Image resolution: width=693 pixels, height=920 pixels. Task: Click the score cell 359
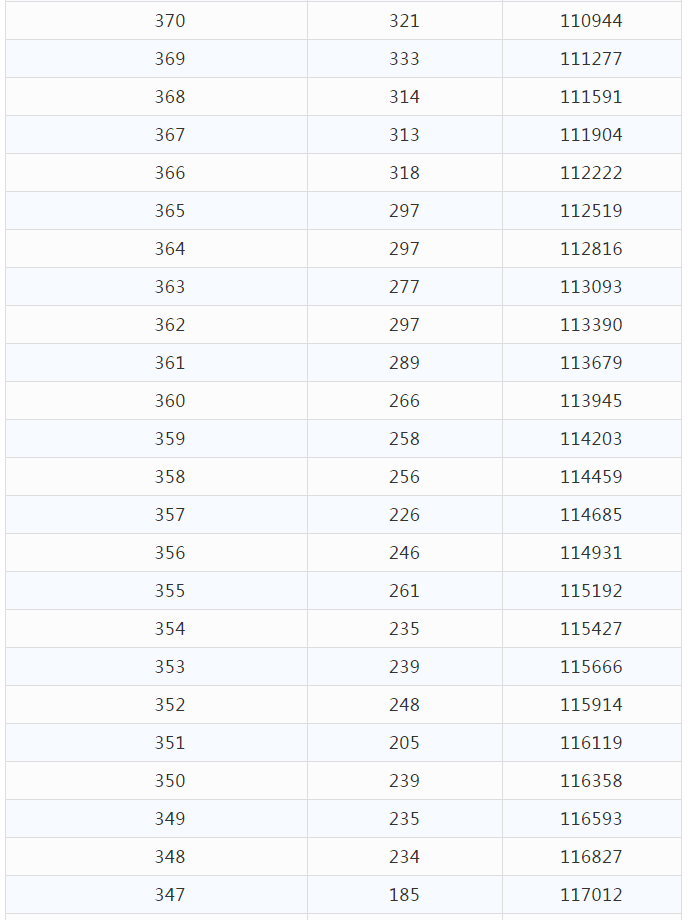pos(170,439)
